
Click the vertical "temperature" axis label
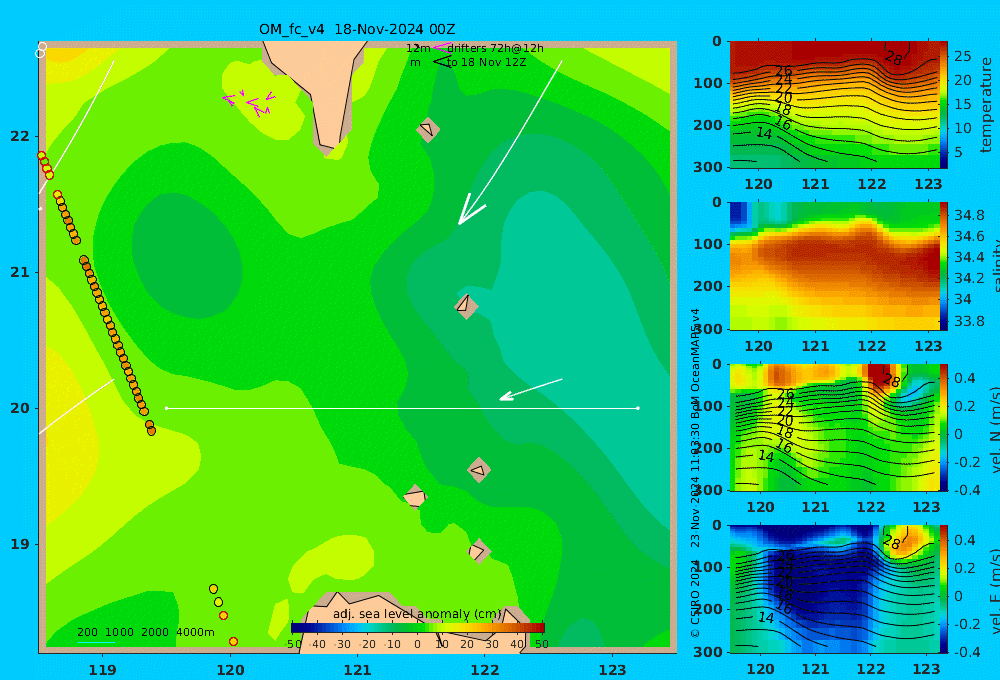click(x=986, y=105)
